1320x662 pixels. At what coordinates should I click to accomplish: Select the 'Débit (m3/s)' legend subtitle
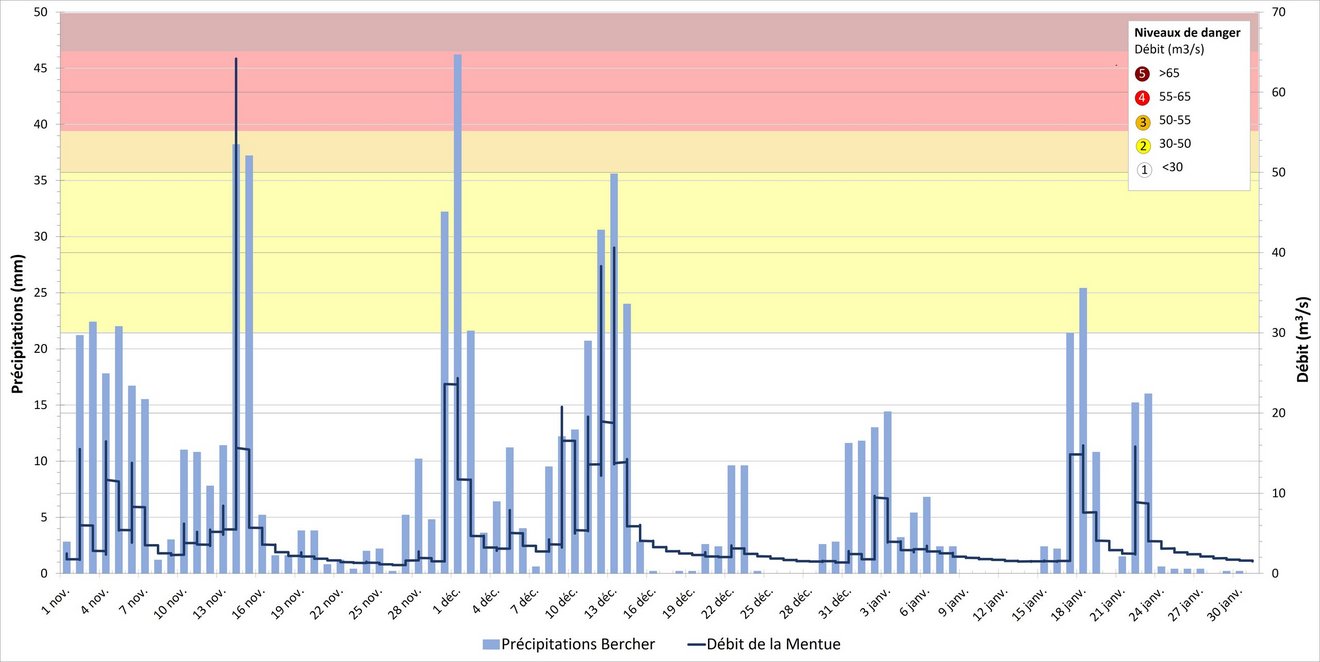(1168, 49)
